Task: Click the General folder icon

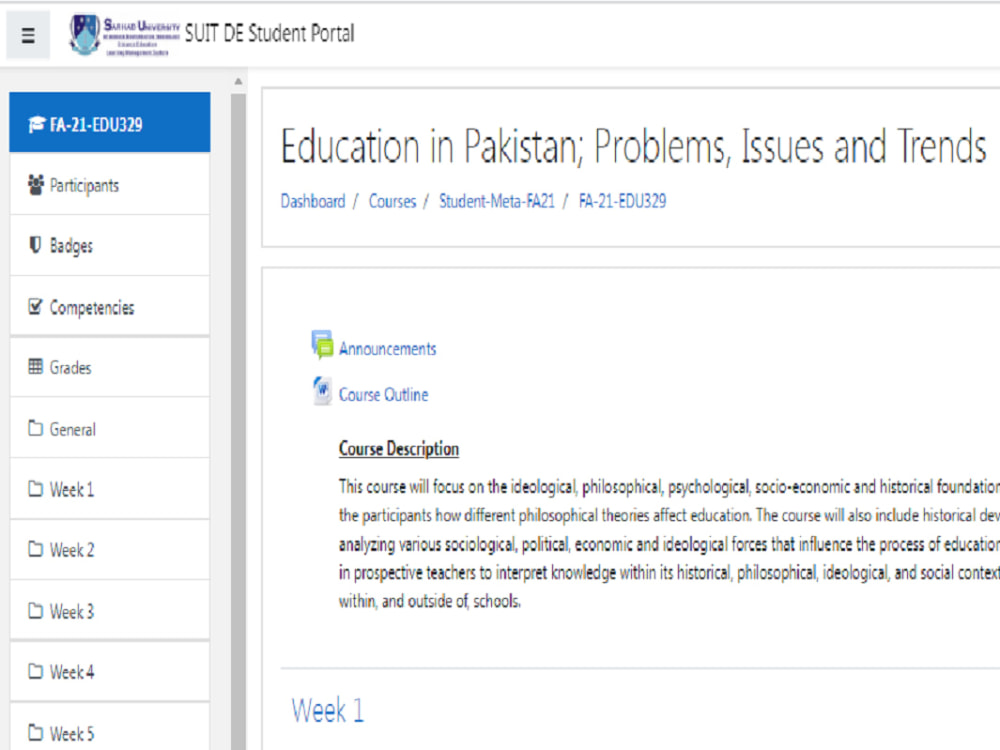Action: click(x=36, y=428)
